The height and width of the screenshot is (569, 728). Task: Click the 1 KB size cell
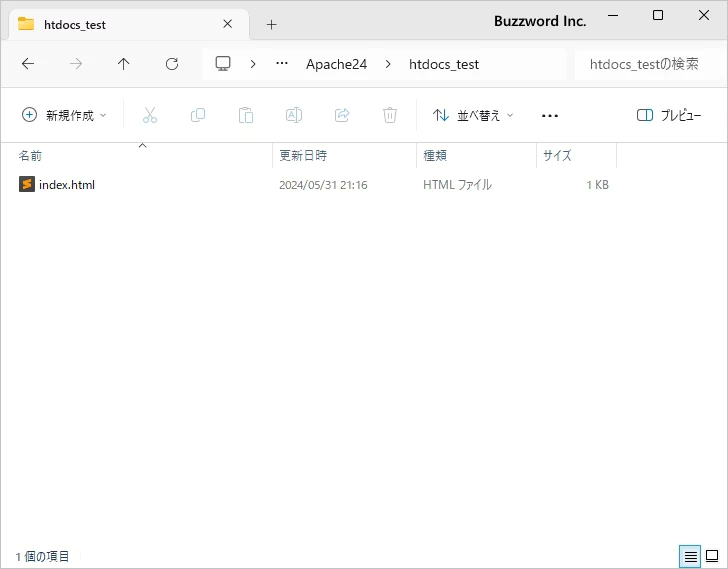pyautogui.click(x=597, y=185)
